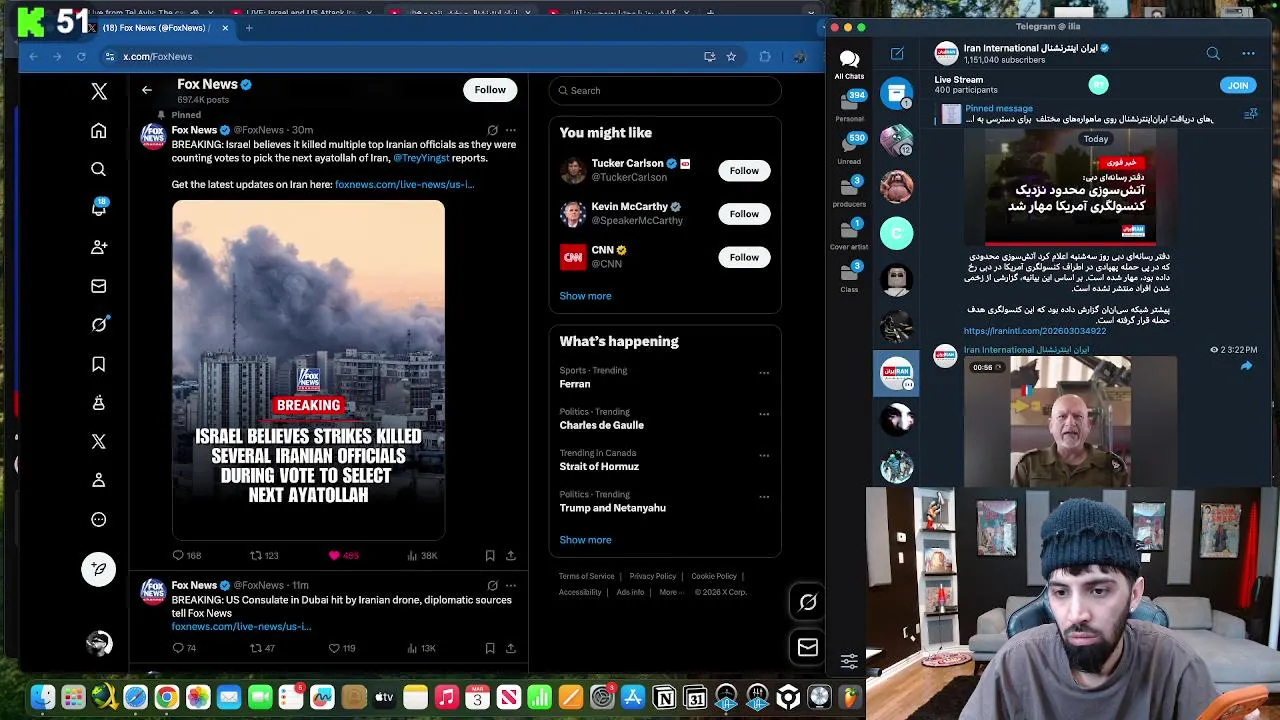1280x720 pixels.
Task: View analytics of pinned post showing 38K
Action: click(421, 555)
